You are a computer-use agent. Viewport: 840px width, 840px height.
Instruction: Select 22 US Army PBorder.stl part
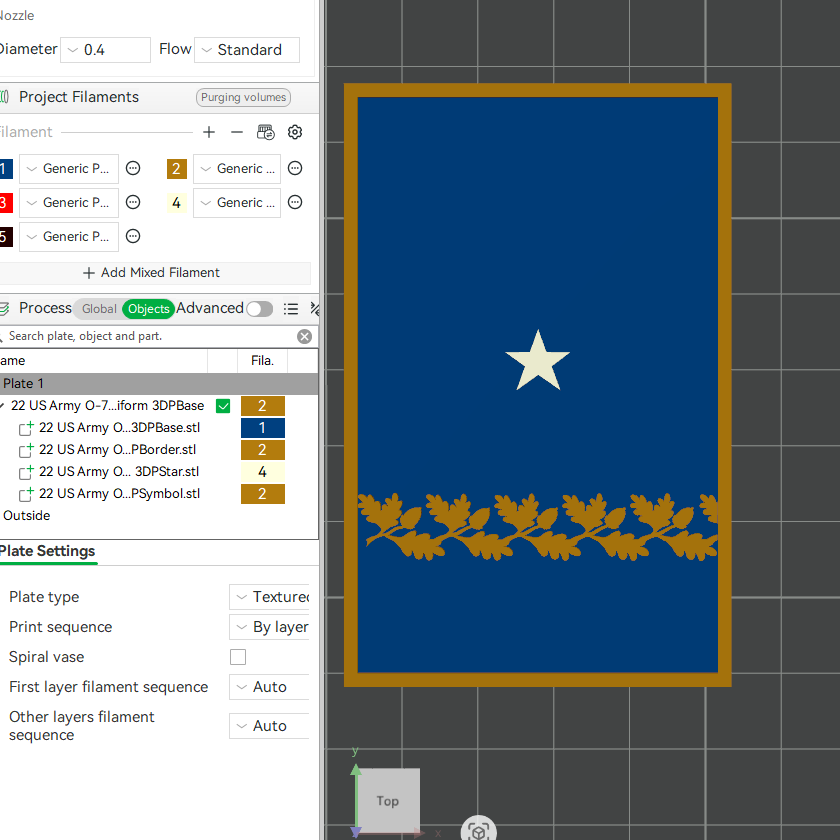click(118, 450)
